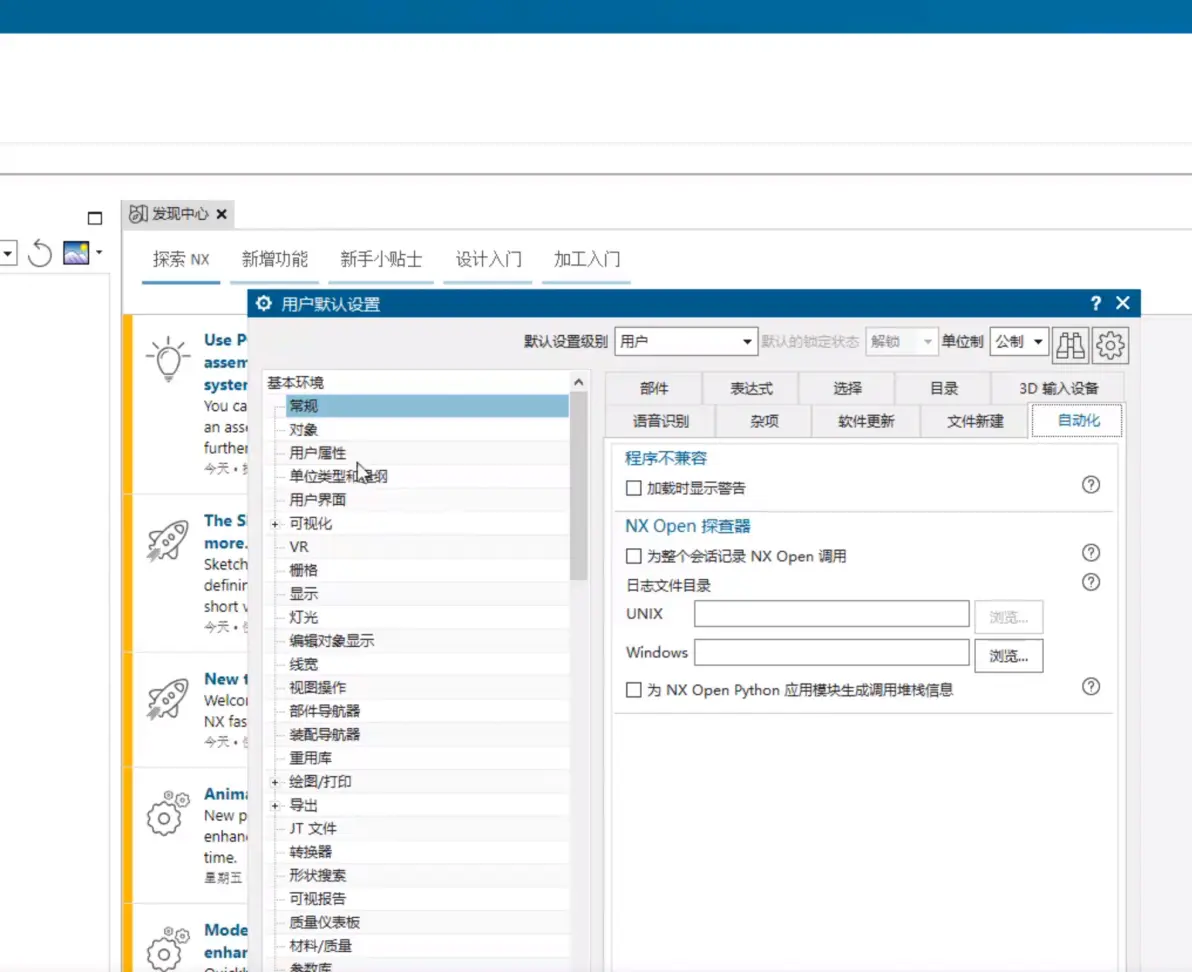Screen dimensions: 1192x972
Task: Click the UNIX log directory field
Action: pos(831,613)
